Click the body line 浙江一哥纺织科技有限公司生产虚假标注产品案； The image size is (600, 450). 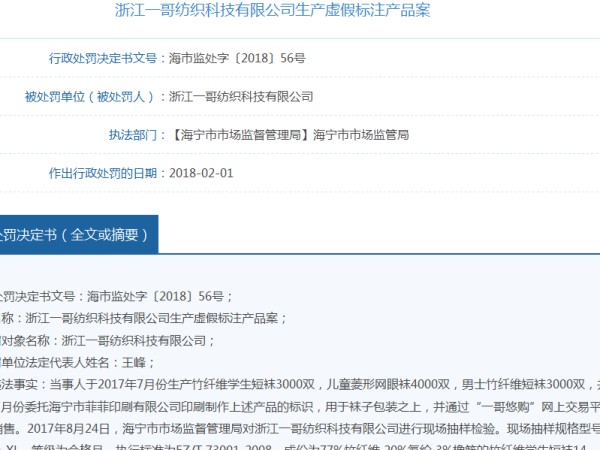tap(144, 318)
